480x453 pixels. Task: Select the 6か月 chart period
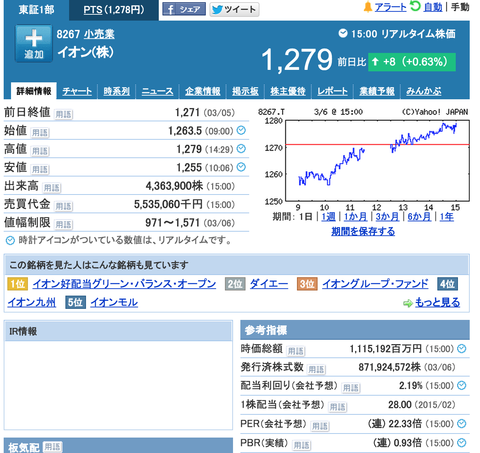pyautogui.click(x=419, y=217)
